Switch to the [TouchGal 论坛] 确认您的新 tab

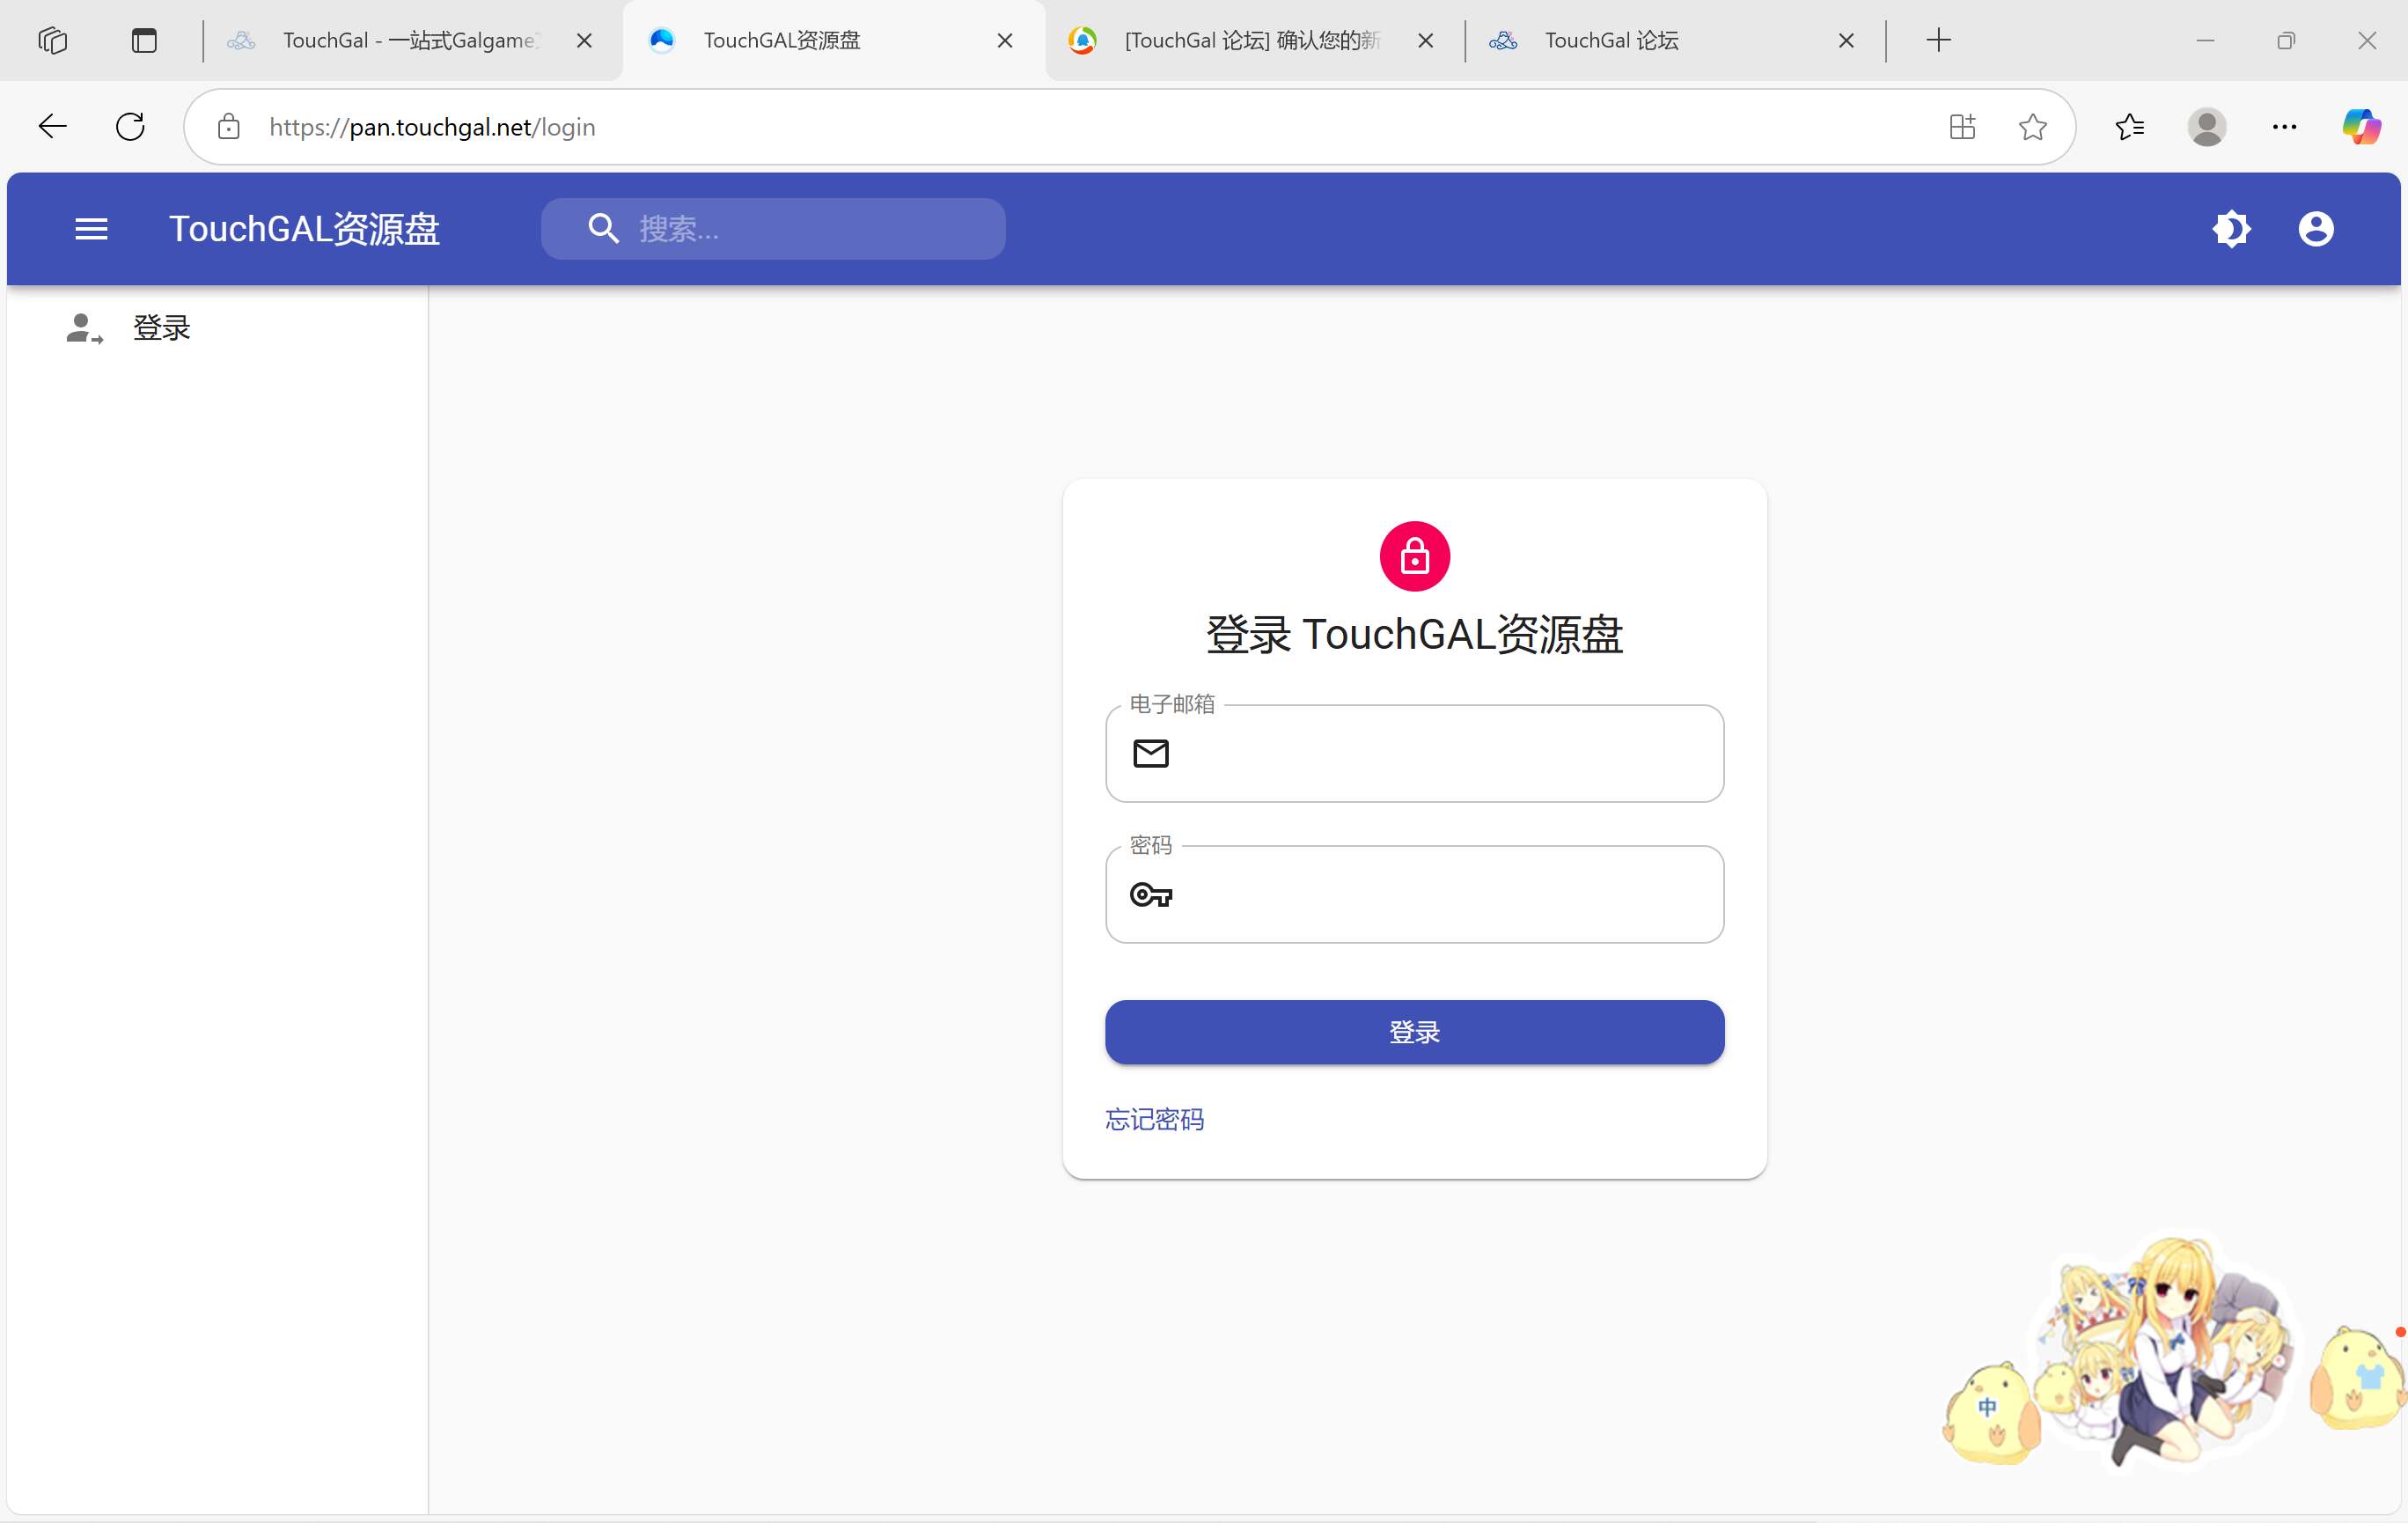[x=1252, y=41]
